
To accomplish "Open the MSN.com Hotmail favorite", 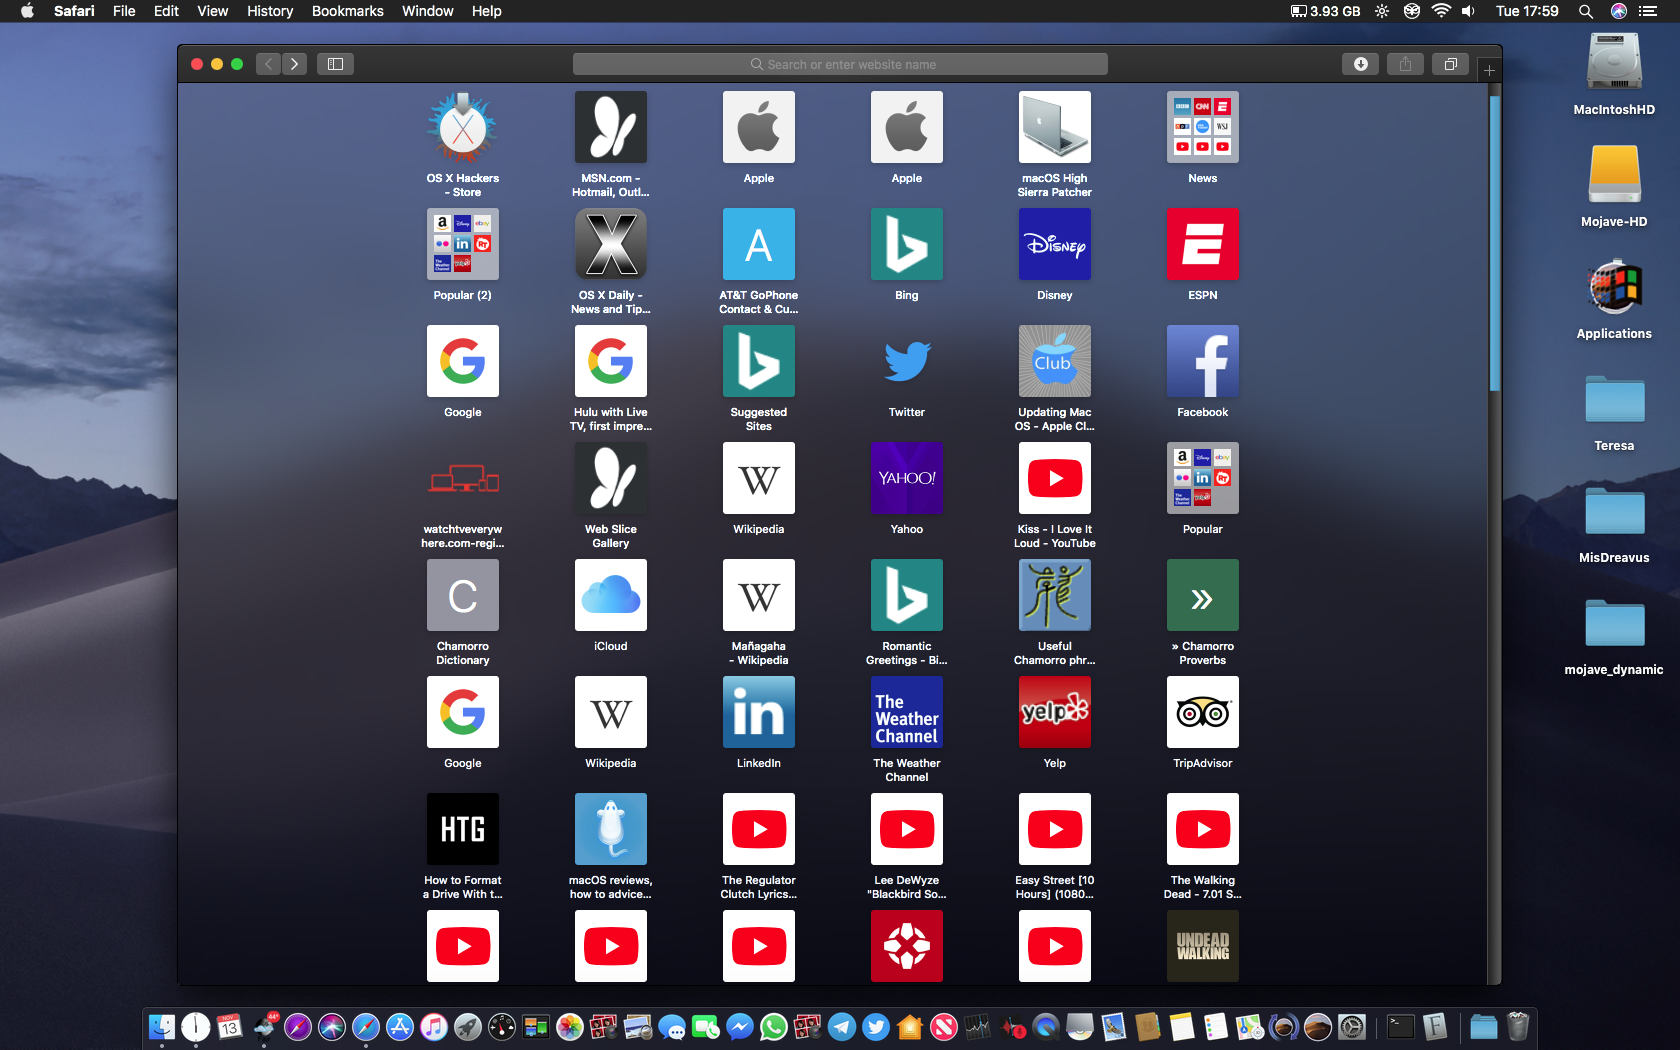I will pyautogui.click(x=611, y=127).
